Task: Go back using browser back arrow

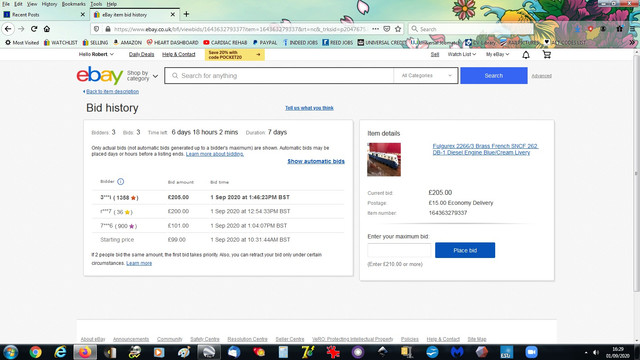Action: pos(8,29)
